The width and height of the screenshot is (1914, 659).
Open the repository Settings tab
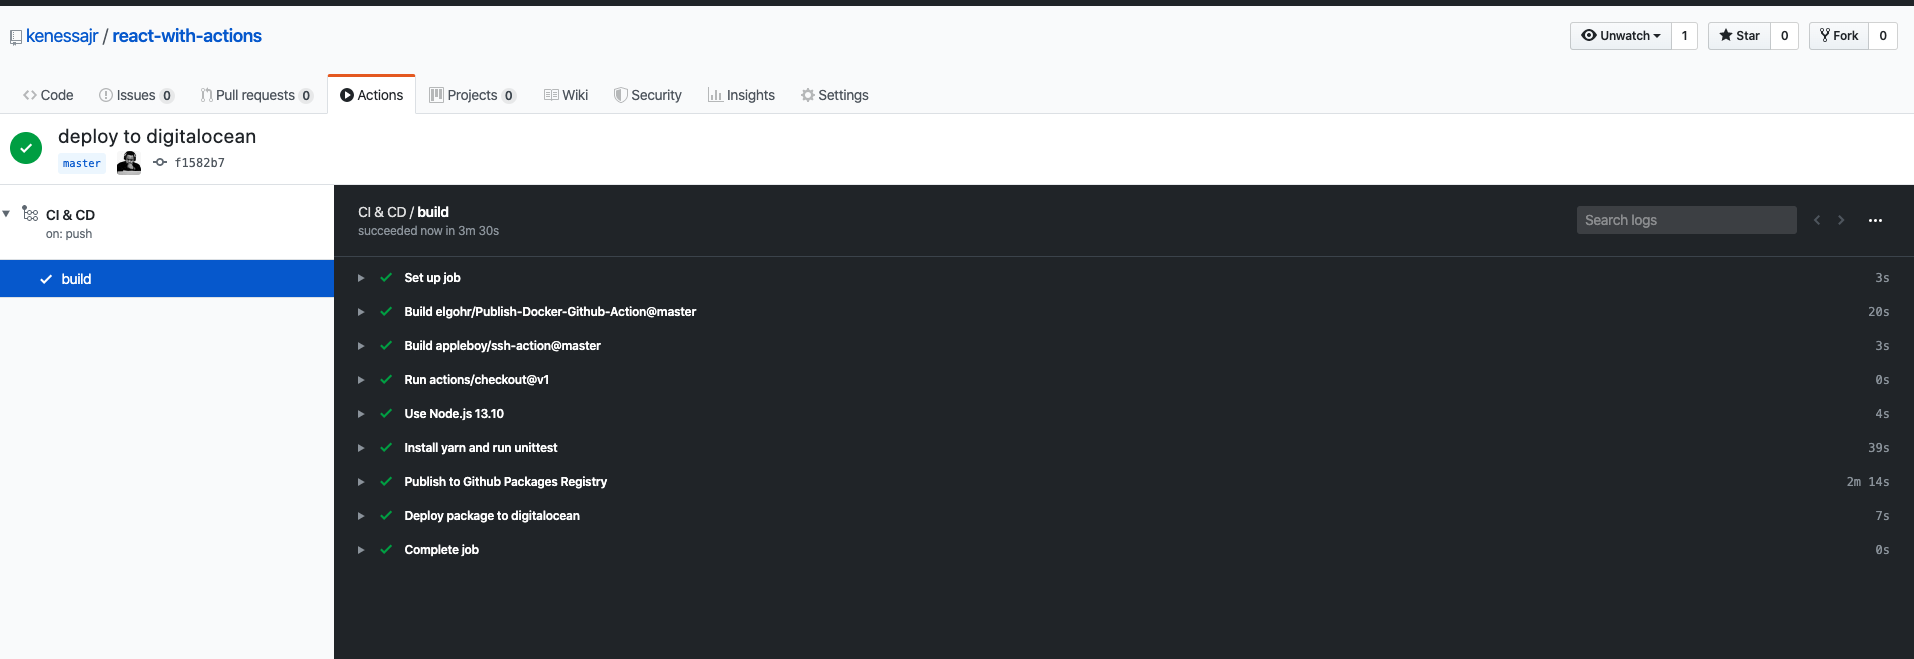click(x=834, y=95)
